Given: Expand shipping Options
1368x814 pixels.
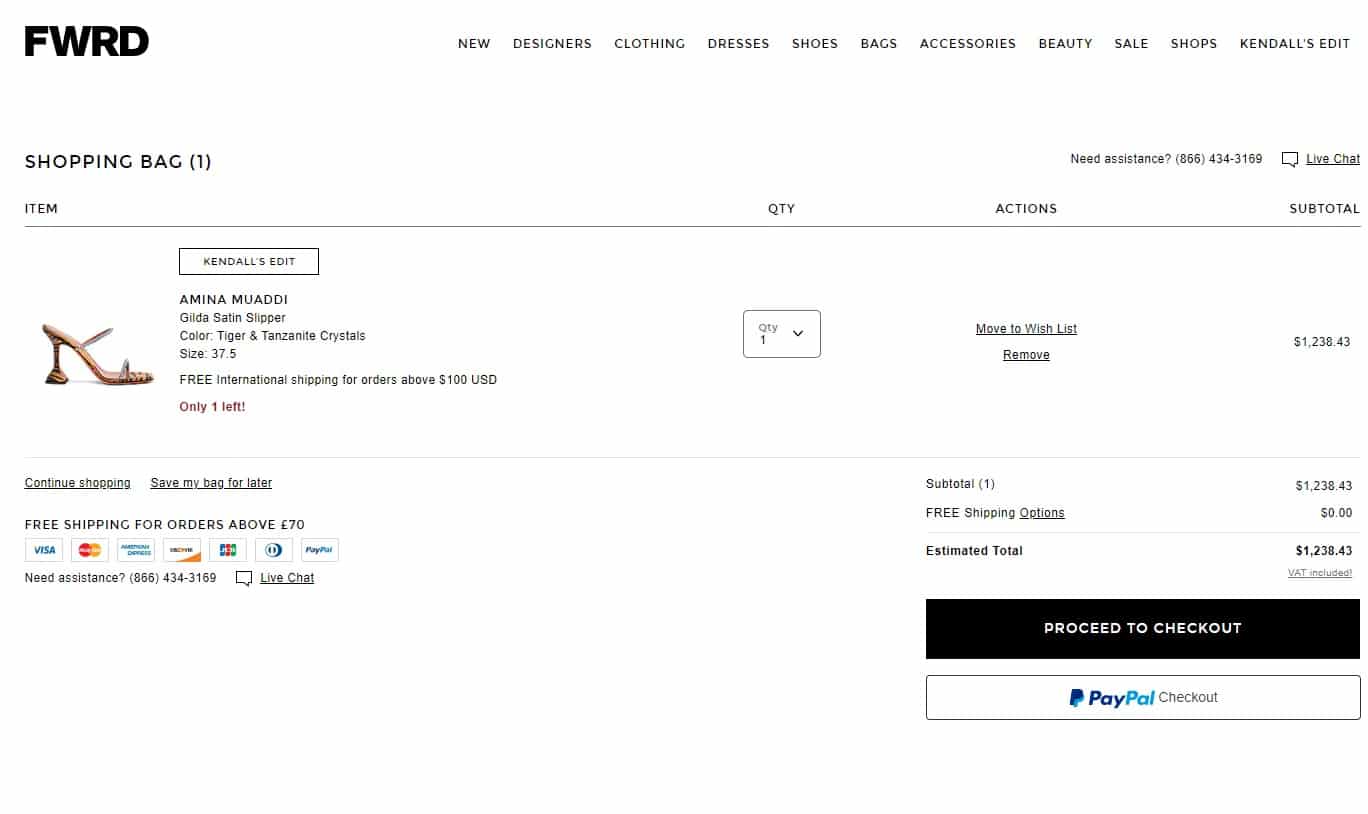Looking at the screenshot, I should 1042,512.
